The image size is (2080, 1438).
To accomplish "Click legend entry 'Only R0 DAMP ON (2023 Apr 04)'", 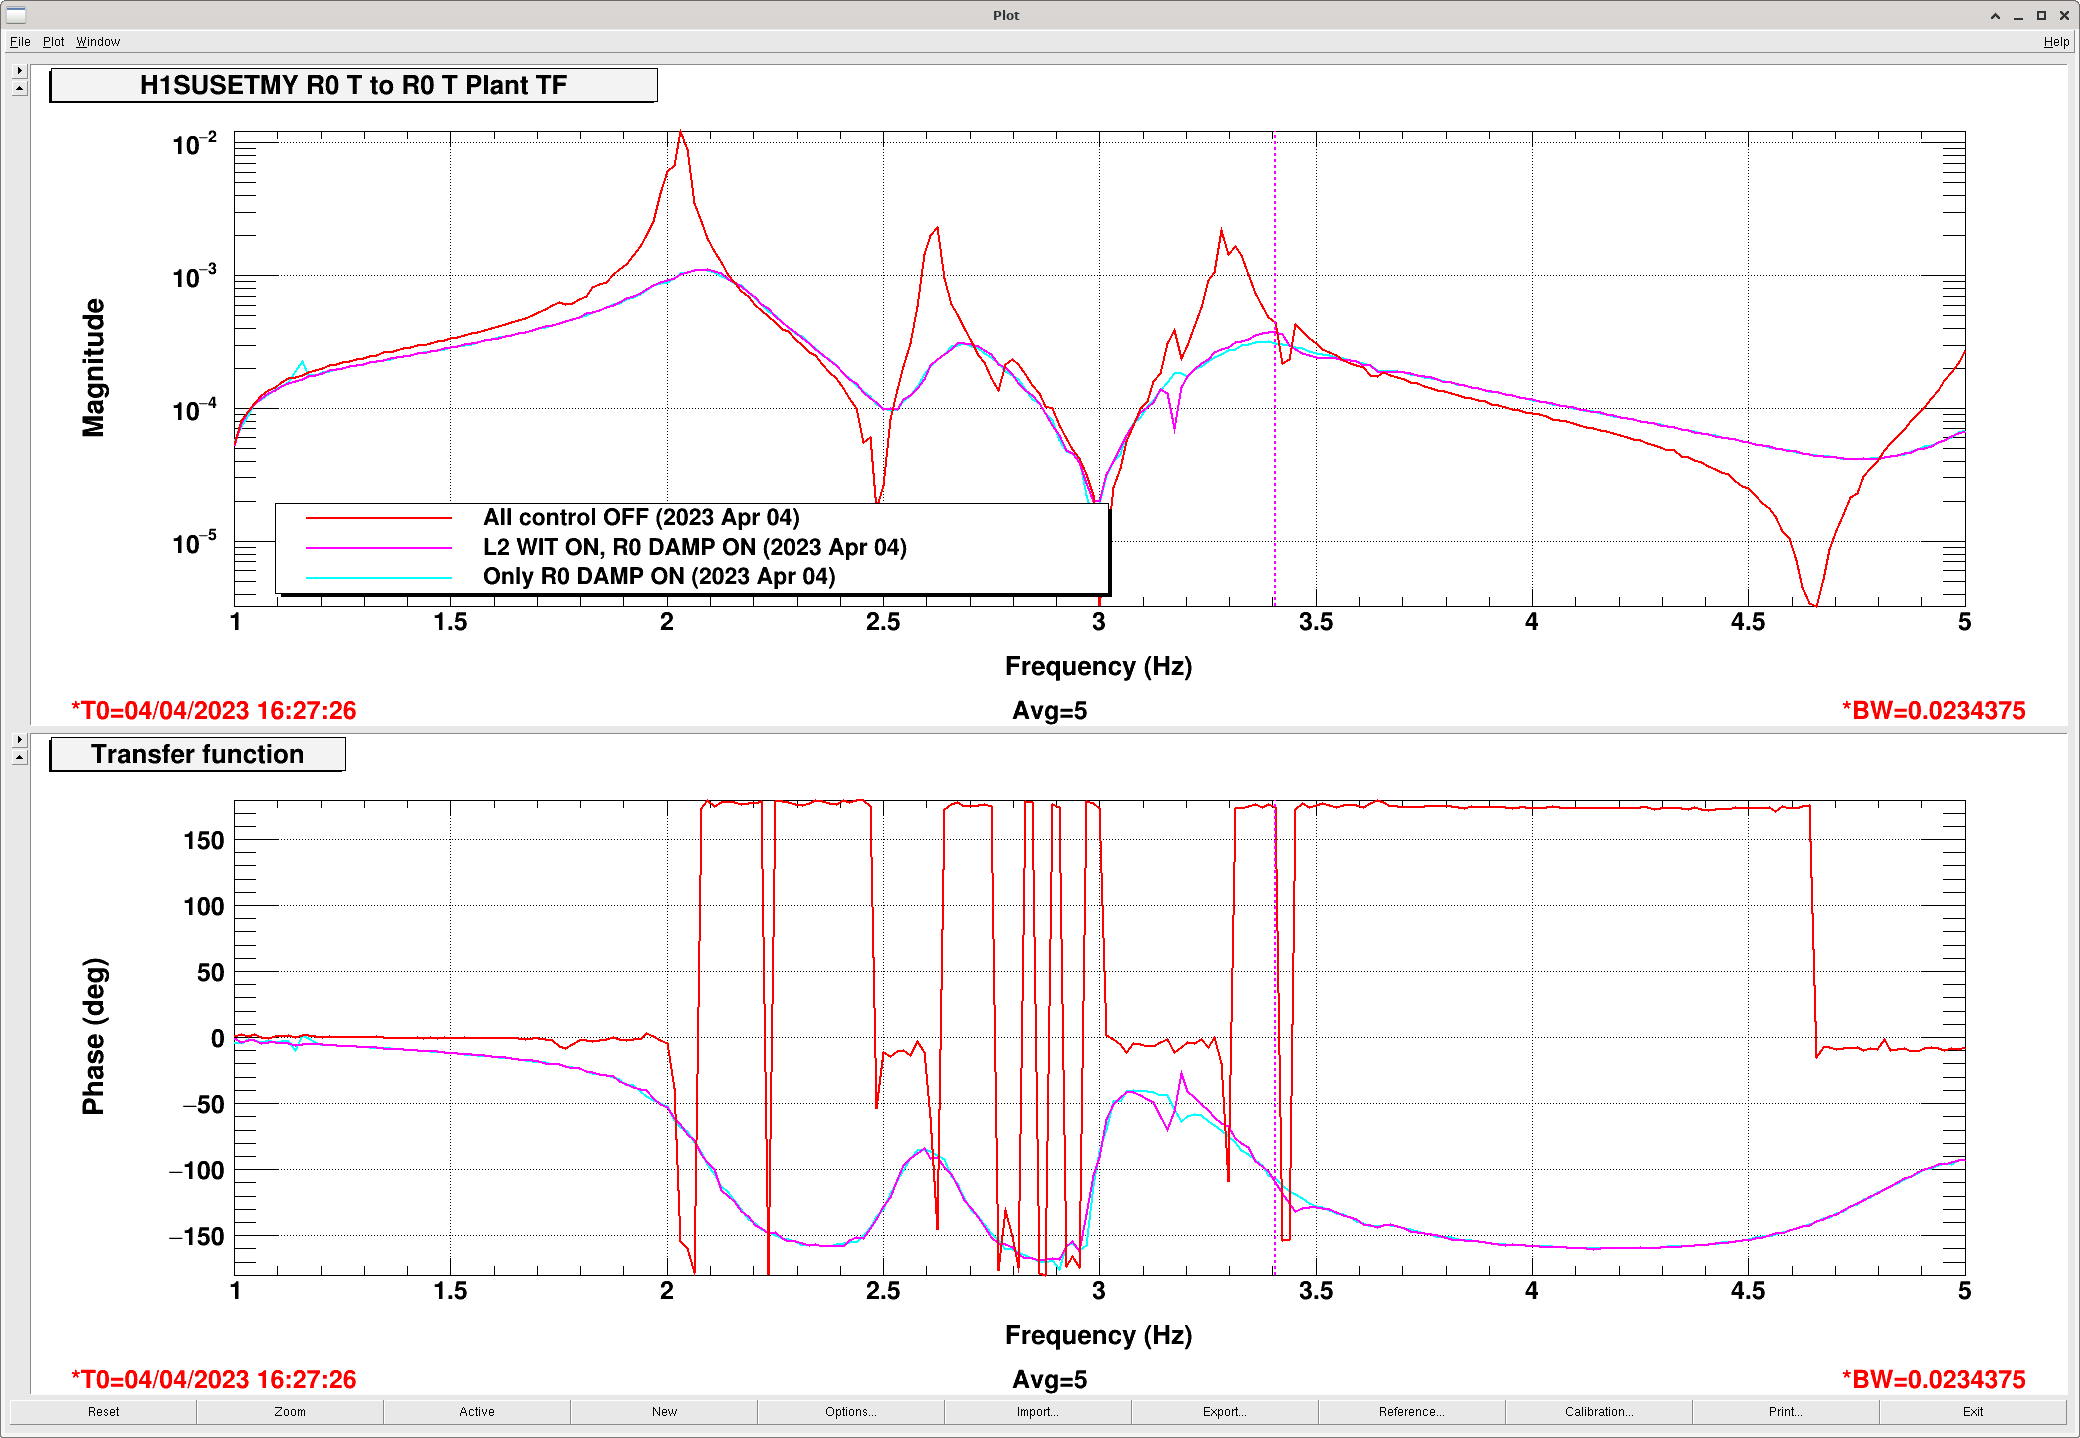I will coord(659,577).
